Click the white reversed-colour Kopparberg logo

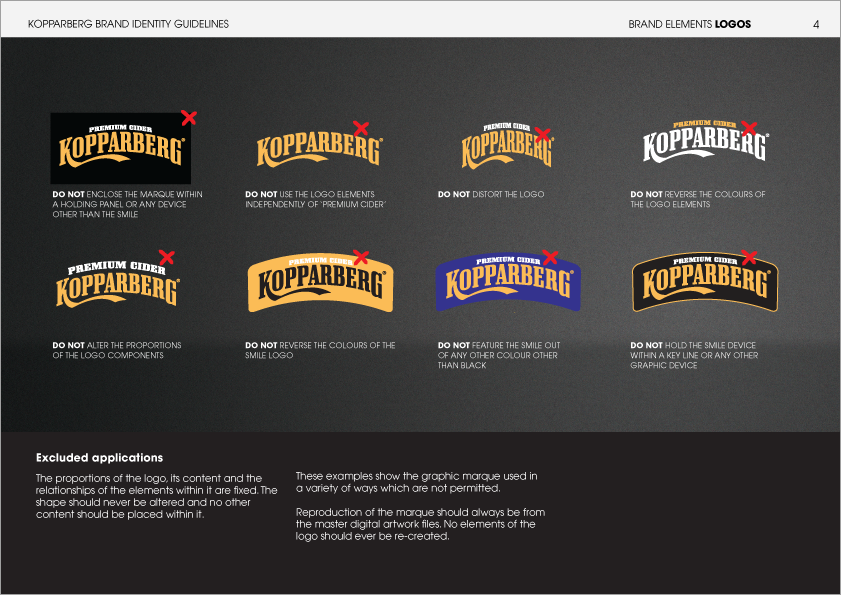[x=706, y=141]
